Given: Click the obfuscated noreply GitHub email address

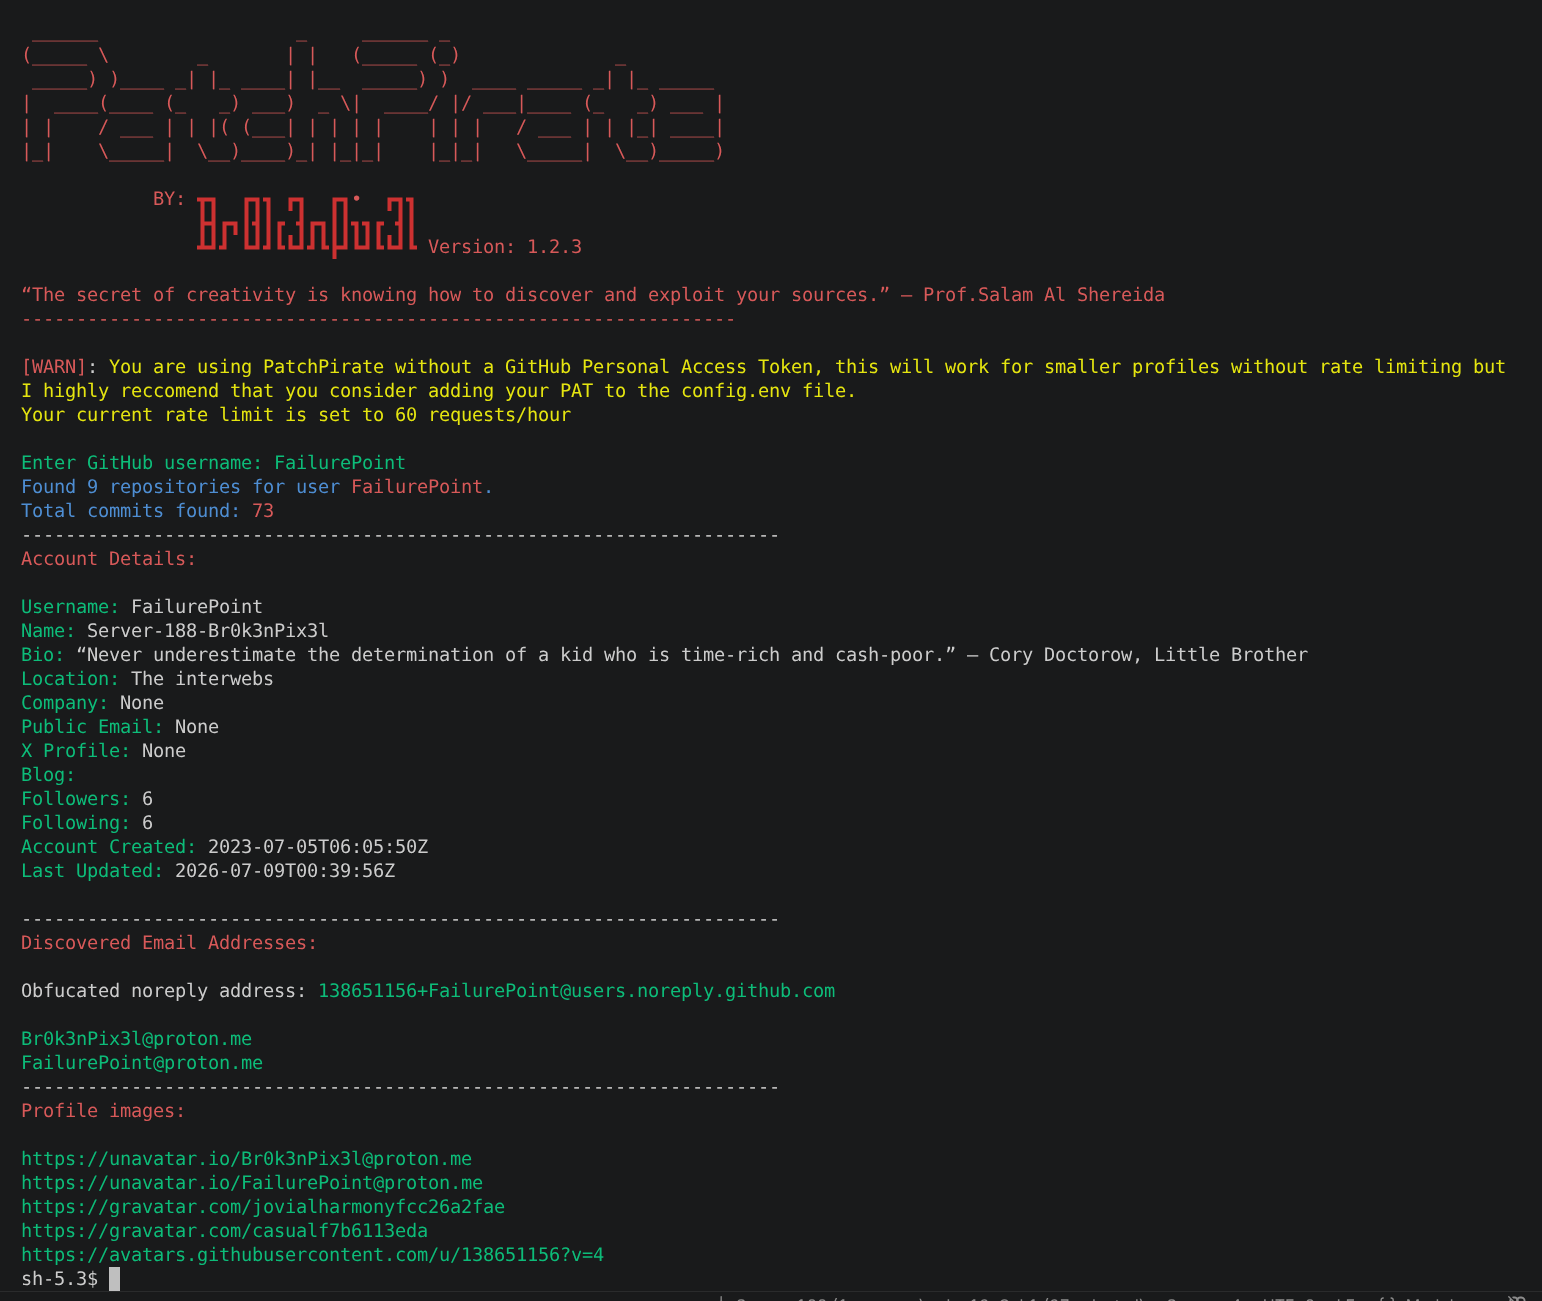Looking at the screenshot, I should [x=576, y=991].
